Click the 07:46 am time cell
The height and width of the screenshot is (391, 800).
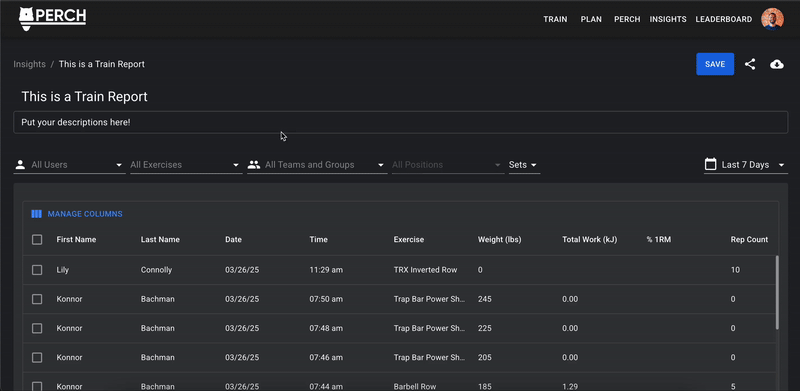(327, 357)
